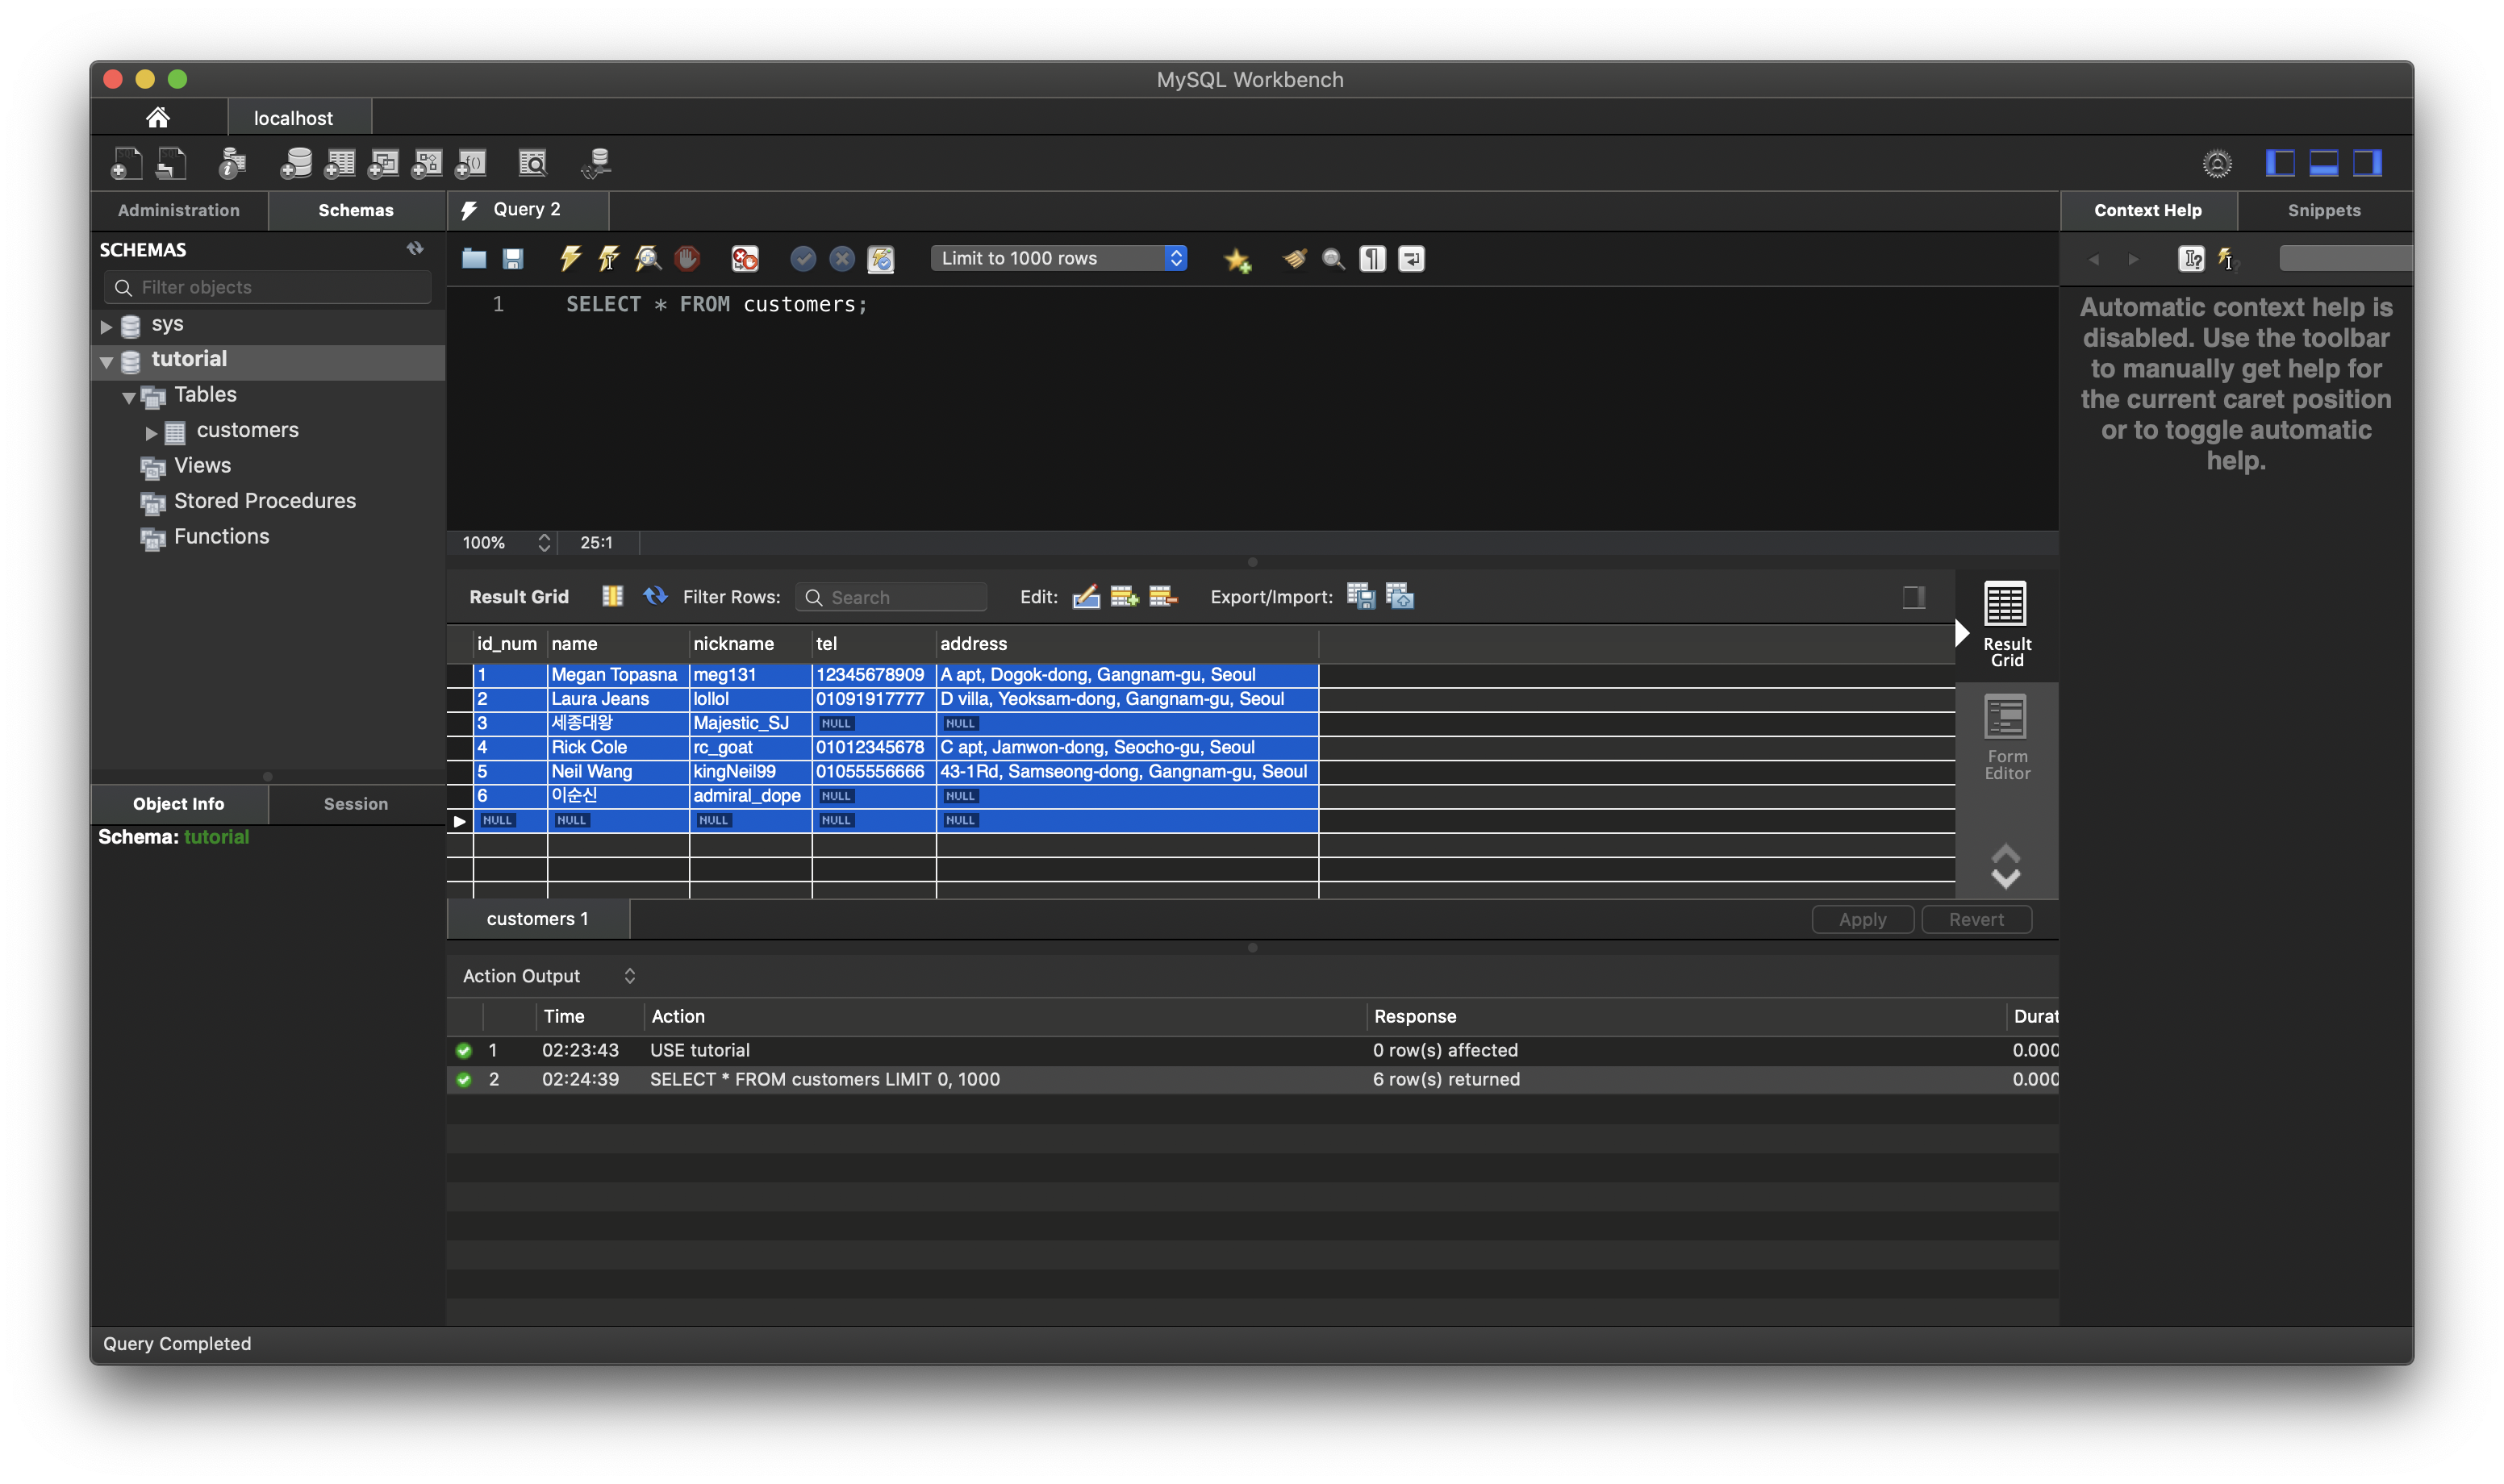This screenshot has height=1484, width=2504.
Task: Save the SQL script with the floppy icon
Action: coord(513,259)
